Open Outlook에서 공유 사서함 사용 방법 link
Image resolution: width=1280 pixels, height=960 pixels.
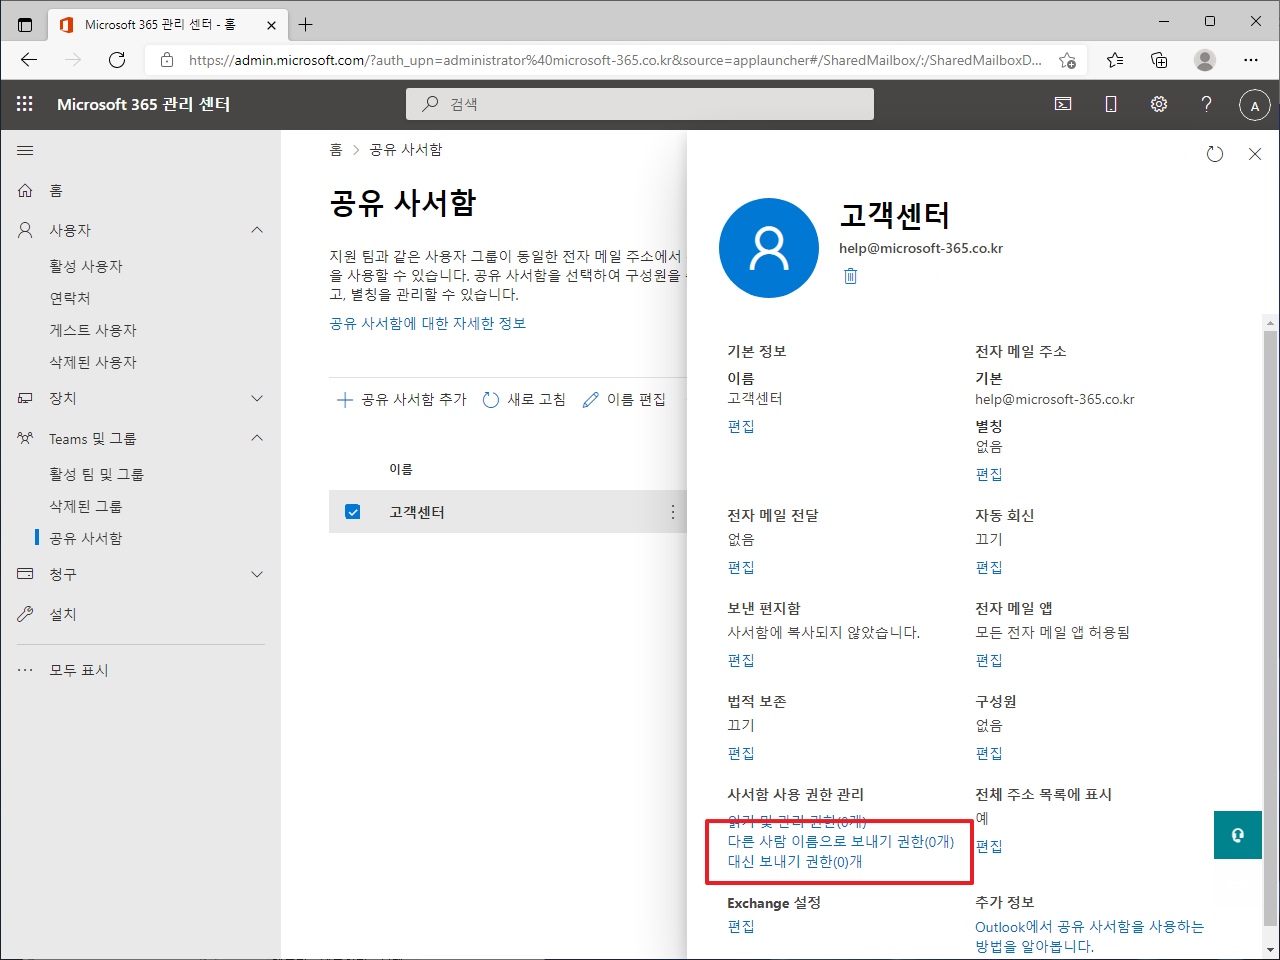1089,937
